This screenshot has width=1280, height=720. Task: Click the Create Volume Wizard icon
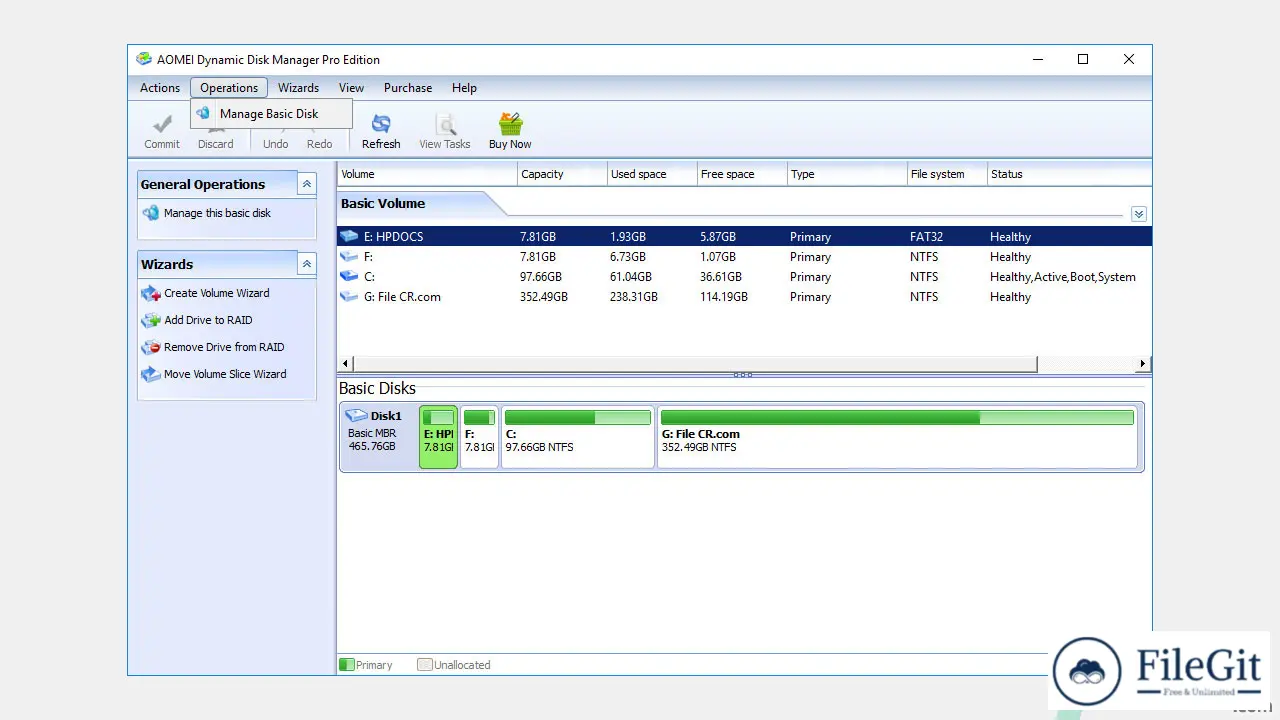(151, 293)
